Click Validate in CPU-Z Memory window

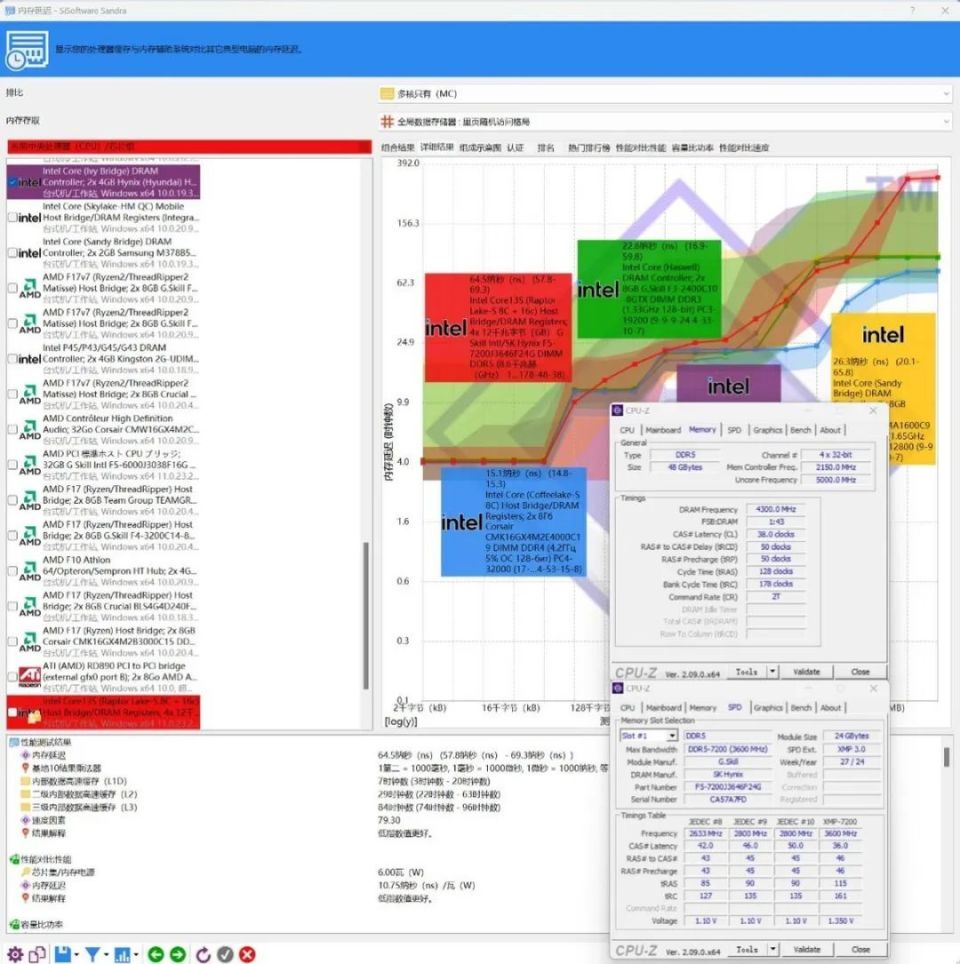point(806,672)
